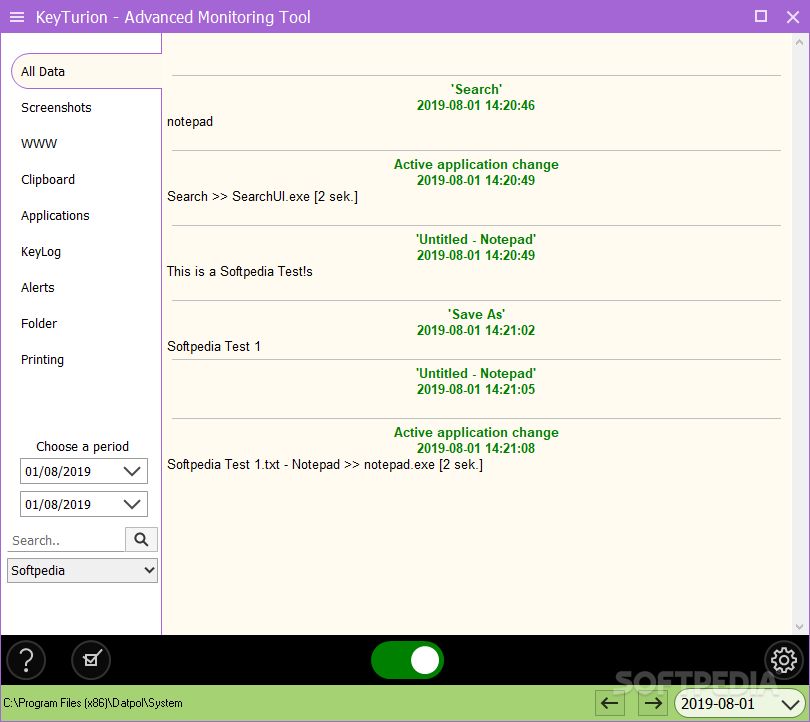The image size is (810, 722).
Task: Open the WWW section
Action: point(39,144)
